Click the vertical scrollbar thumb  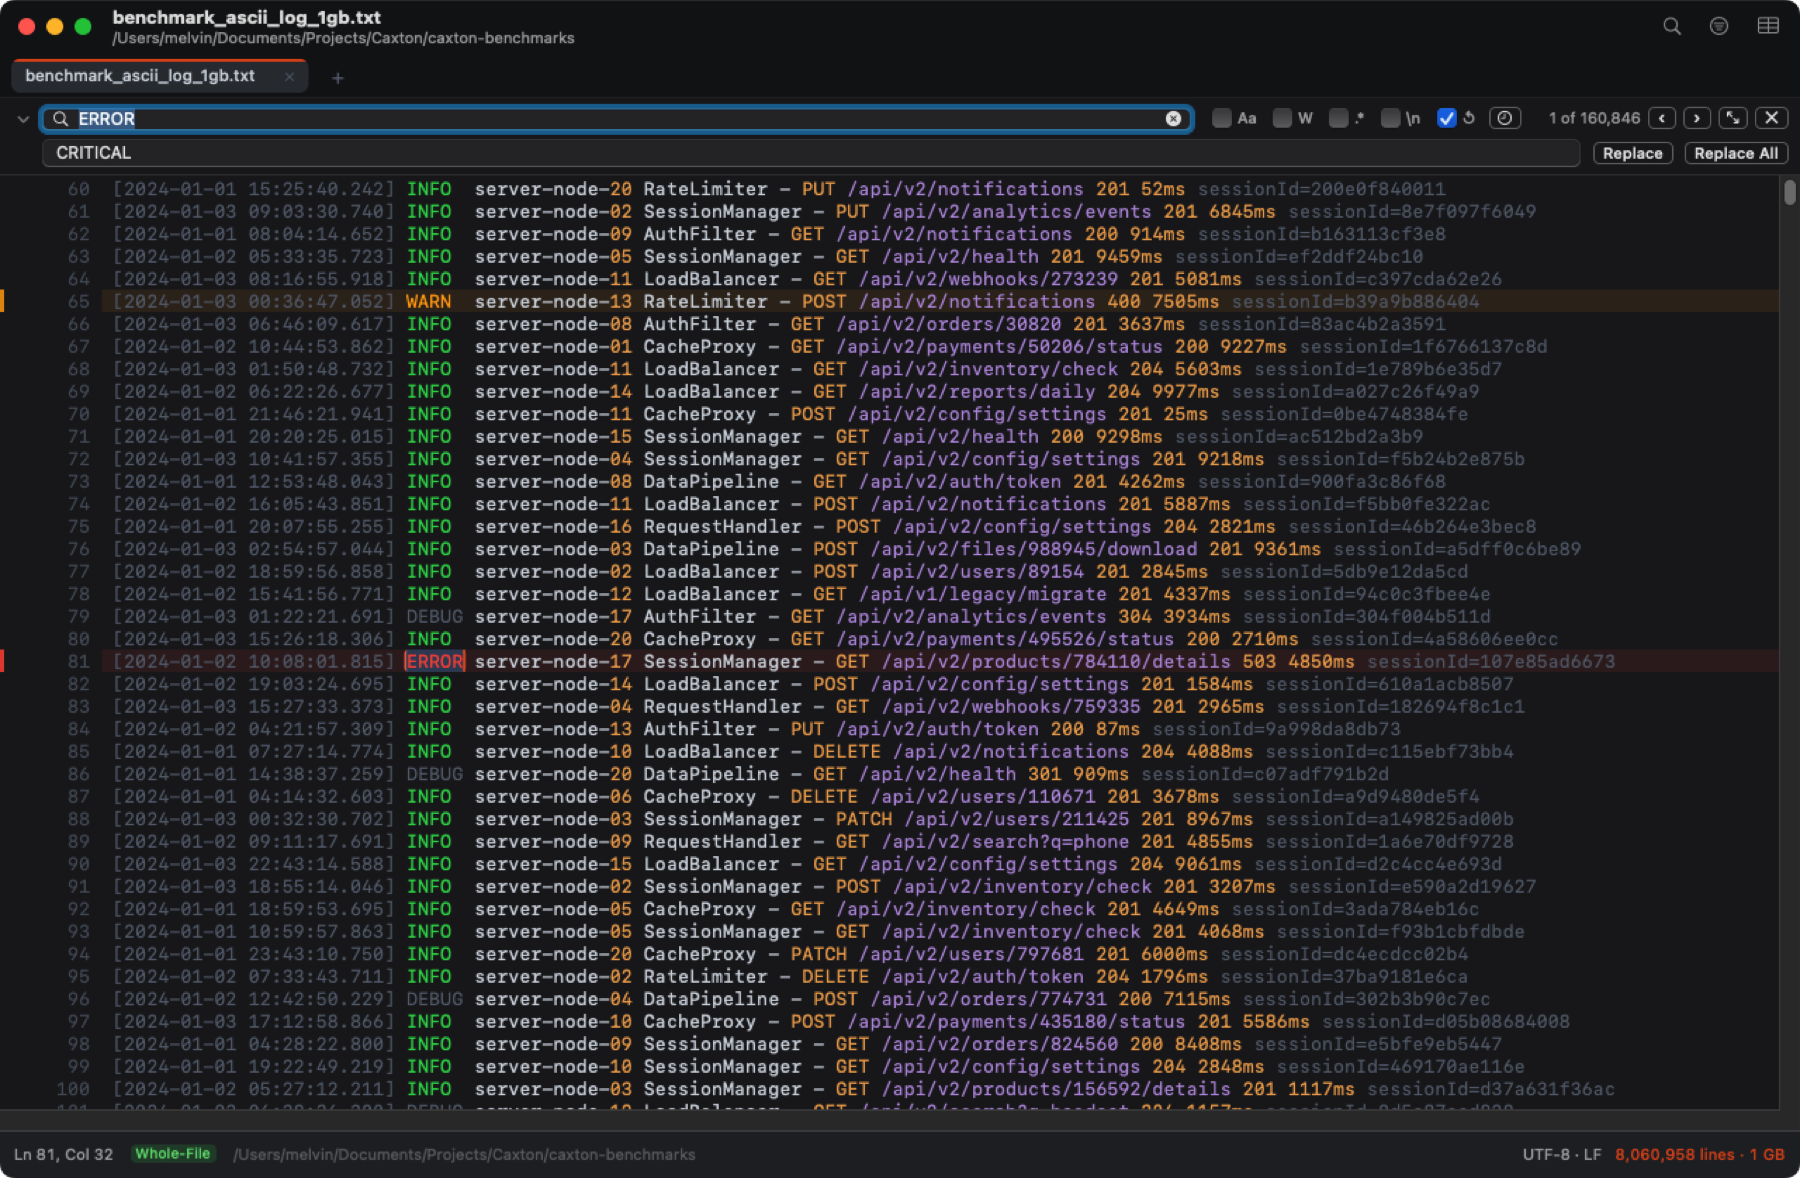1789,191
